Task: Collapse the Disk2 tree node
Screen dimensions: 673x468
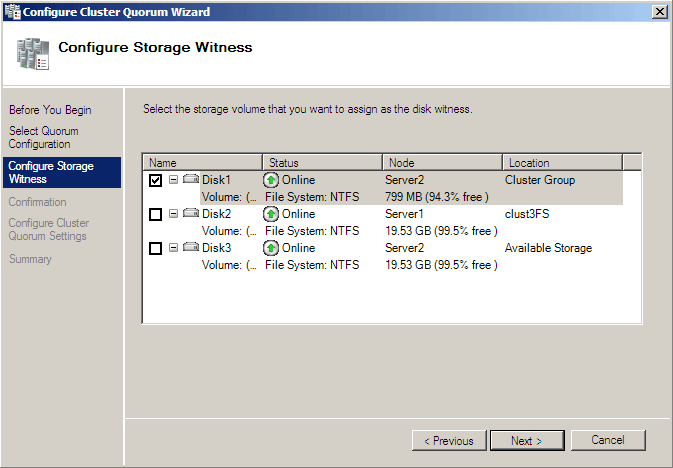Action: coord(173,213)
